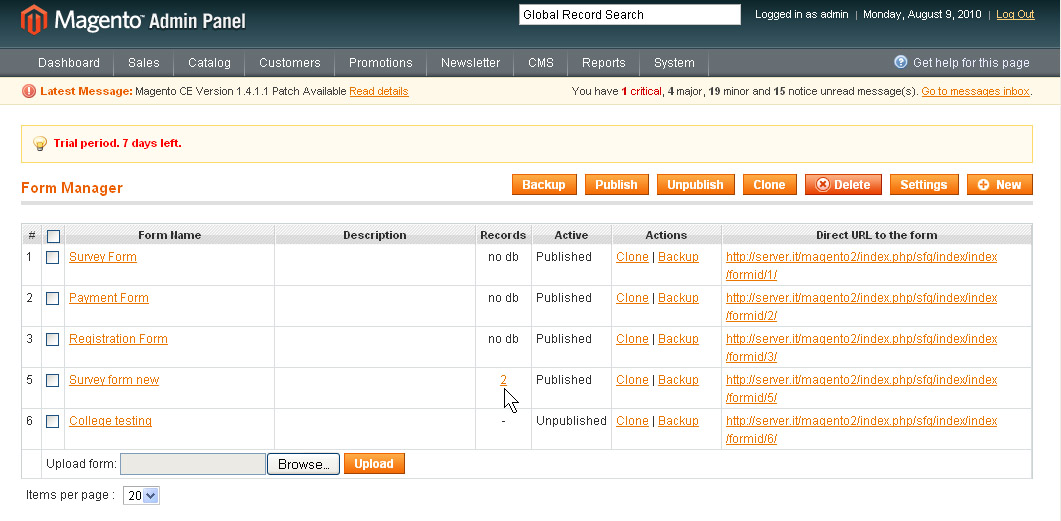
Task: Open form Settings
Action: [924, 185]
